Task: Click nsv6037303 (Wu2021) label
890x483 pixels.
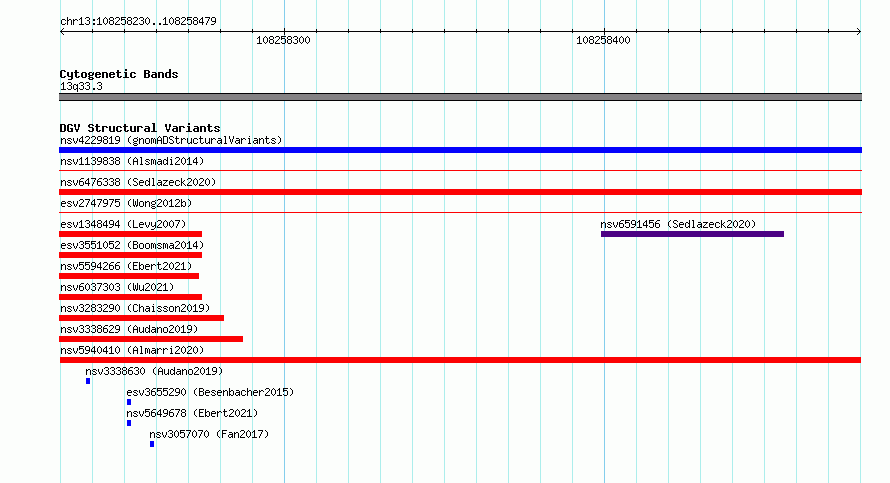Action: pos(117,287)
